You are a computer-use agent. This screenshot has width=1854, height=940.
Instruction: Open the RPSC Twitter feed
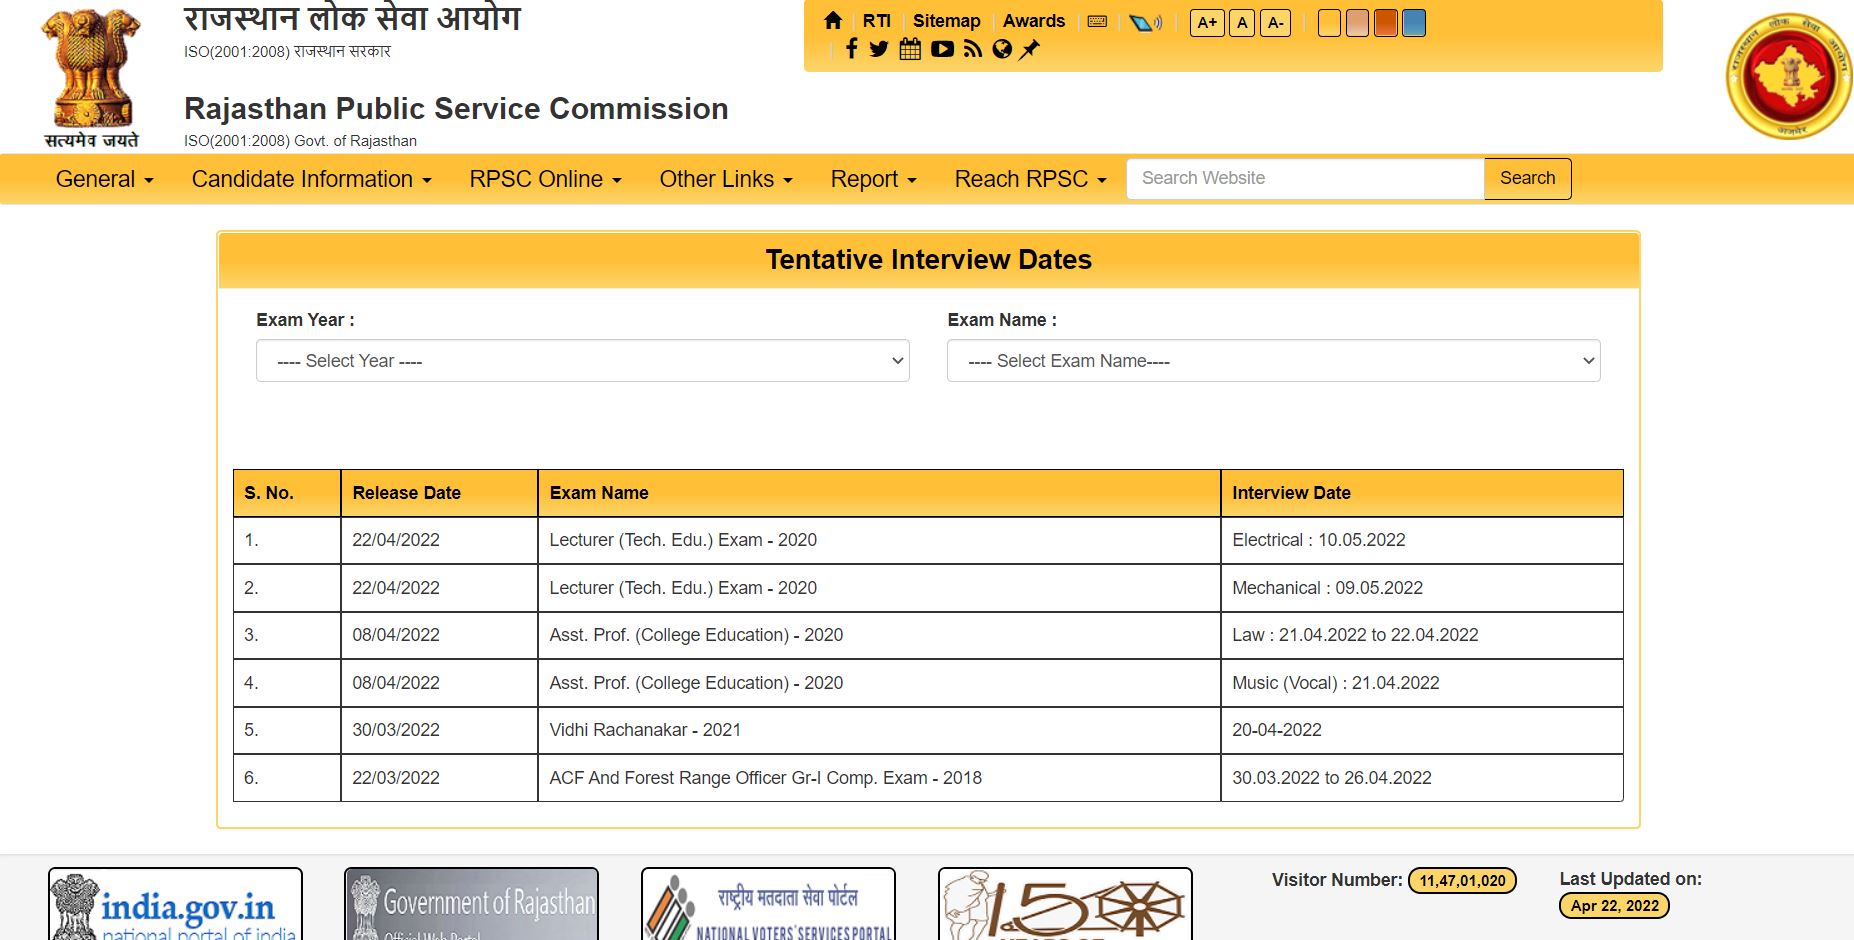879,49
